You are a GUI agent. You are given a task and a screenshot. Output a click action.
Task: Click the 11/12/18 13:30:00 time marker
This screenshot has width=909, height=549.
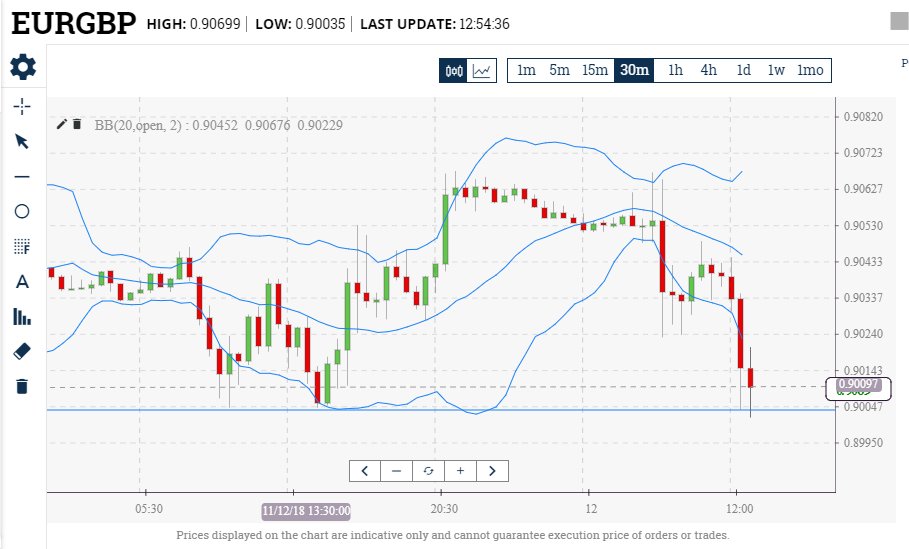(x=306, y=511)
